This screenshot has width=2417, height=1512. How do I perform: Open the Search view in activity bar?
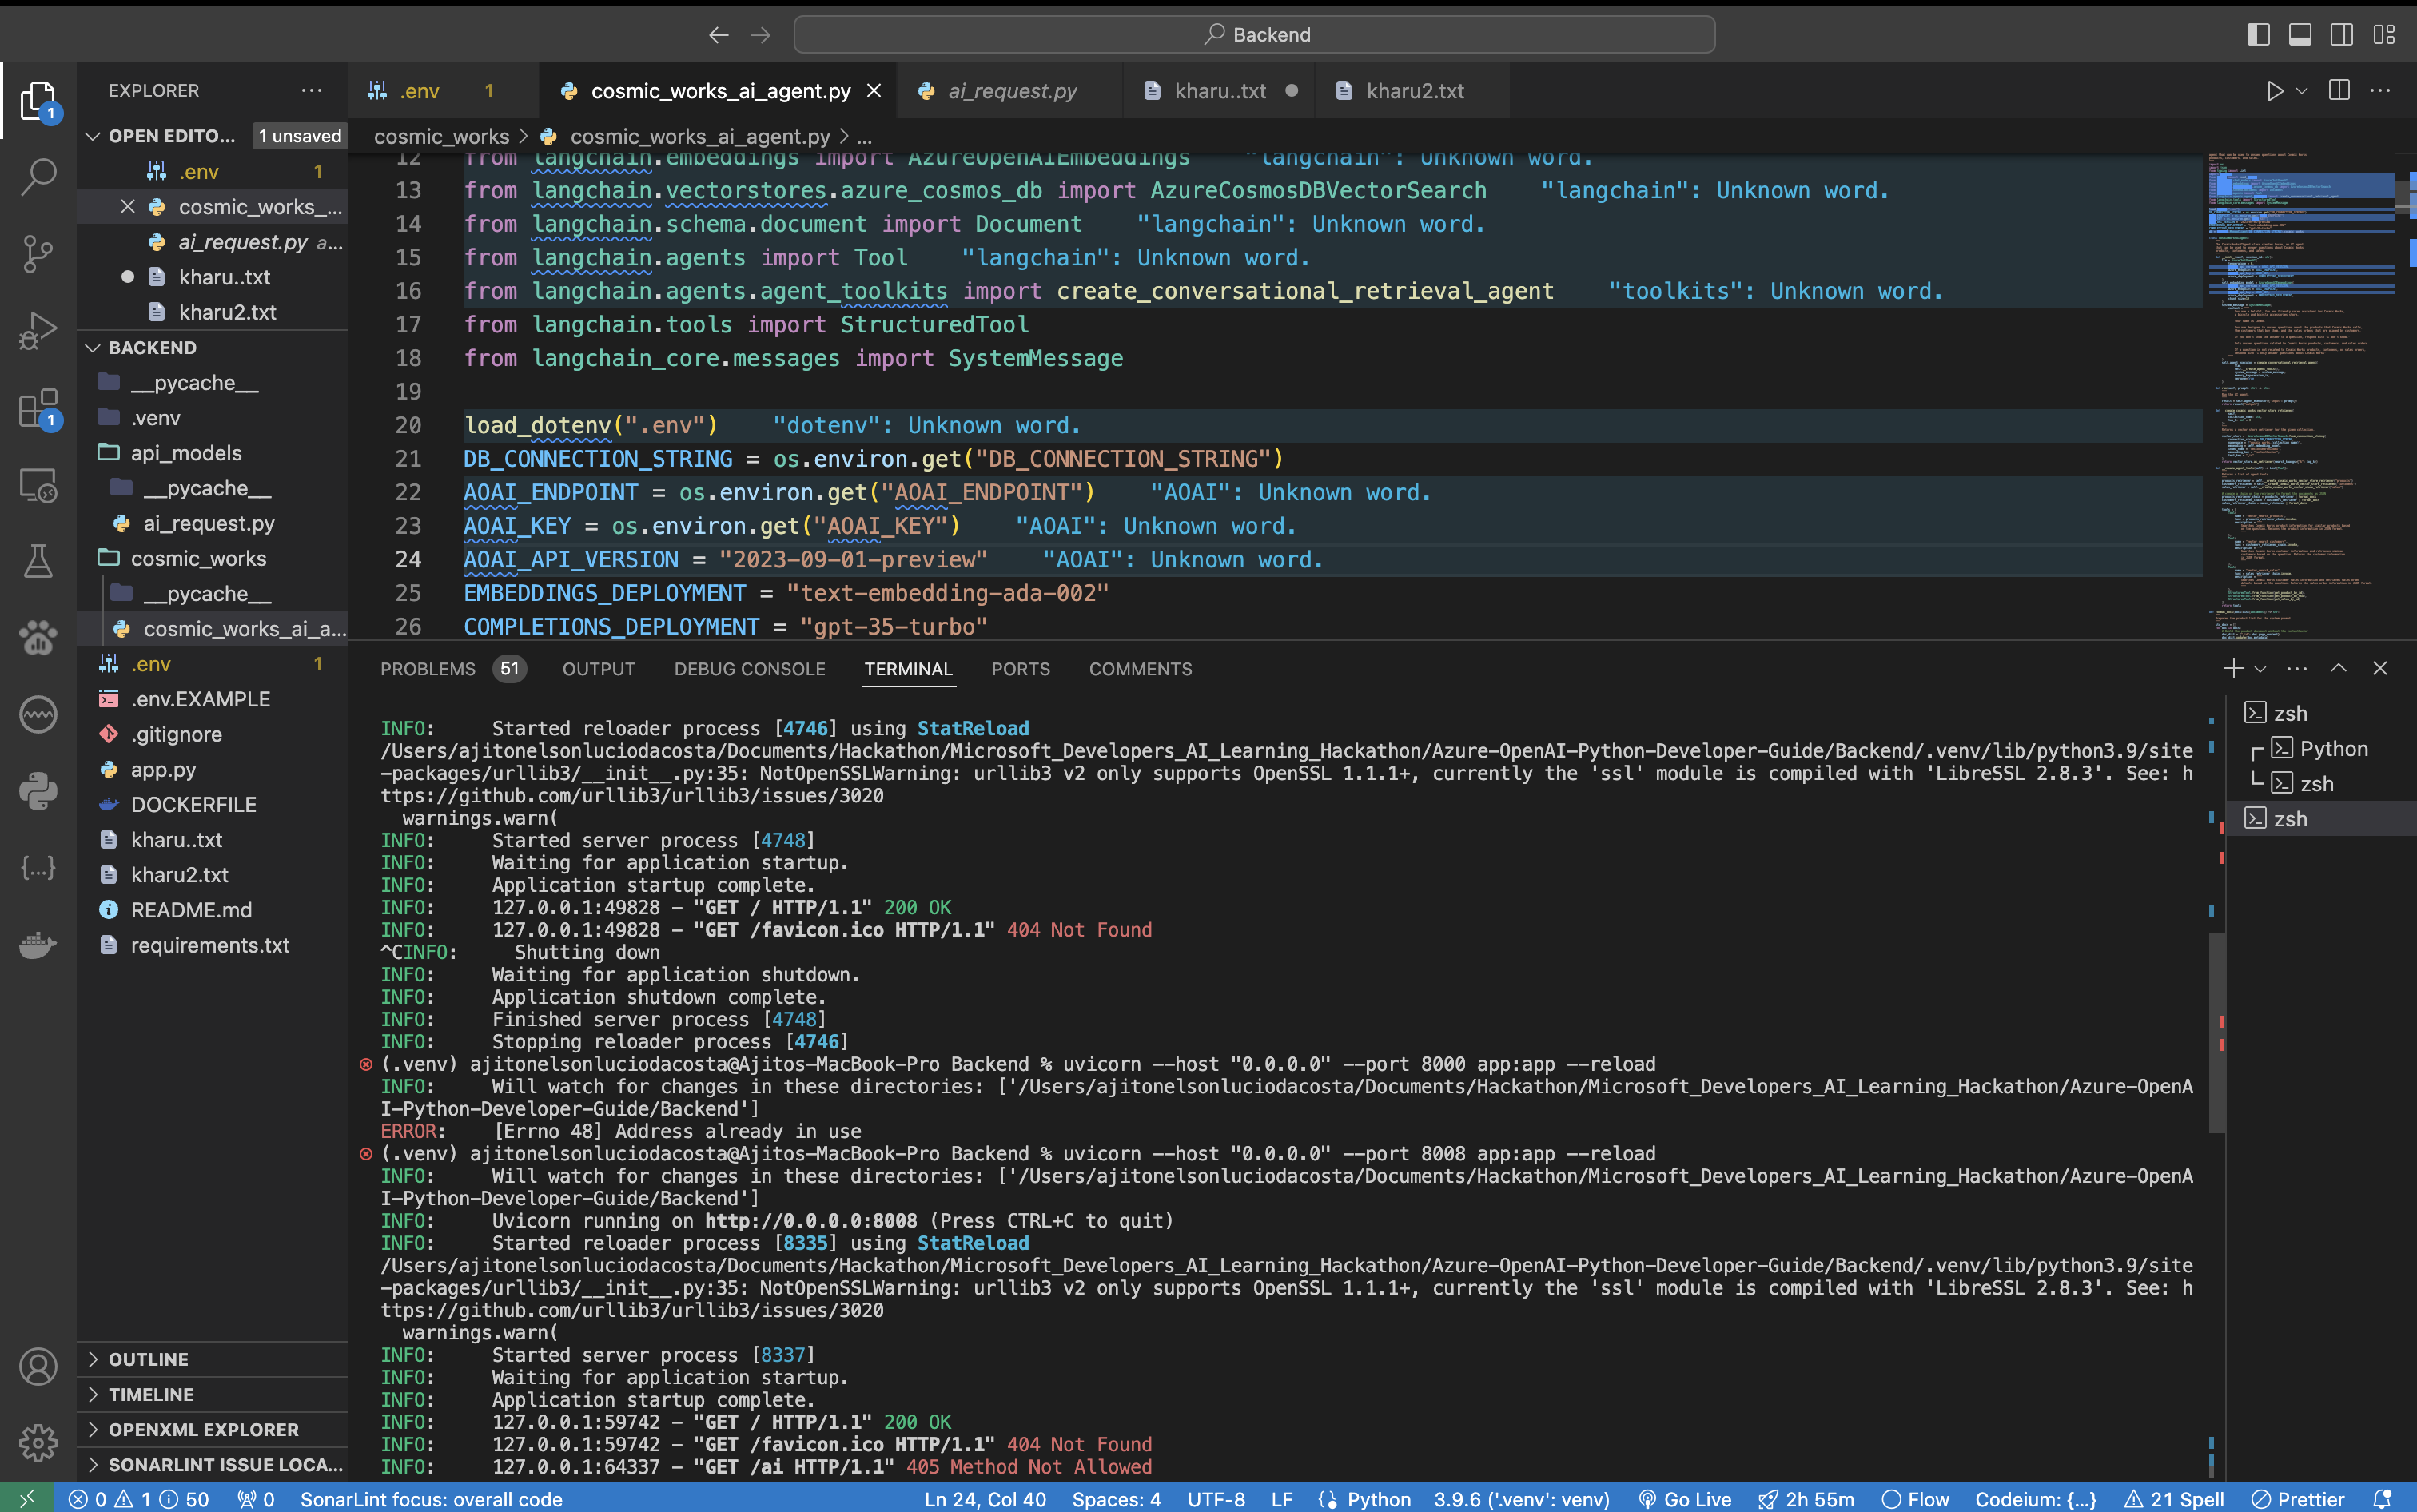click(38, 177)
